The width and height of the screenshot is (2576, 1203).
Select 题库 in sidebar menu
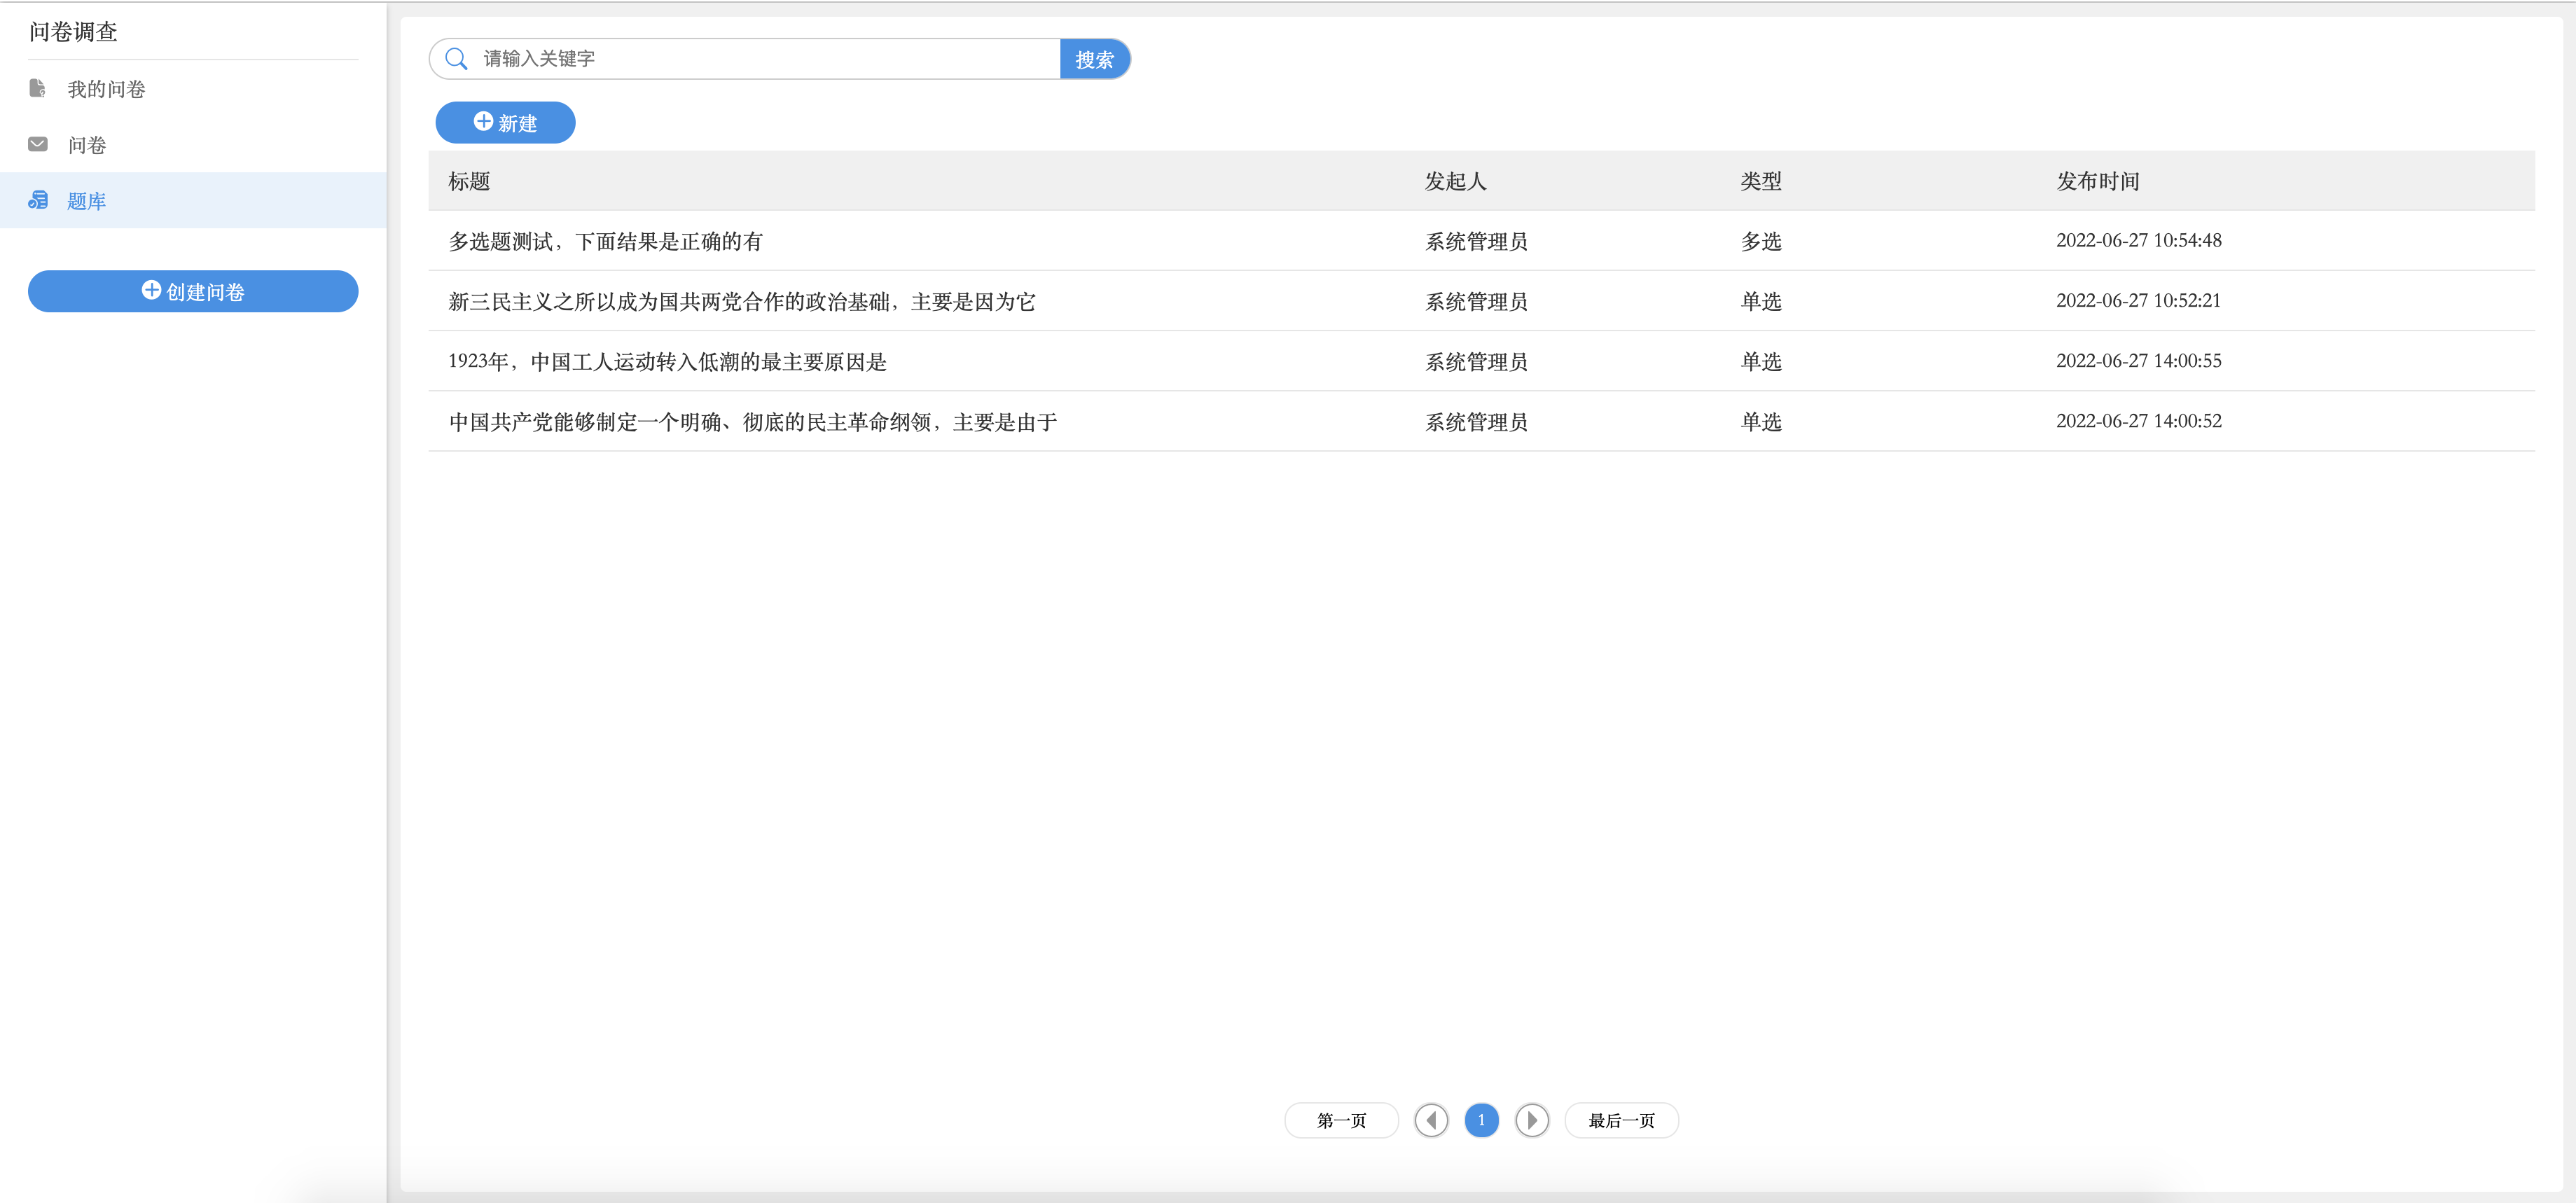87,201
